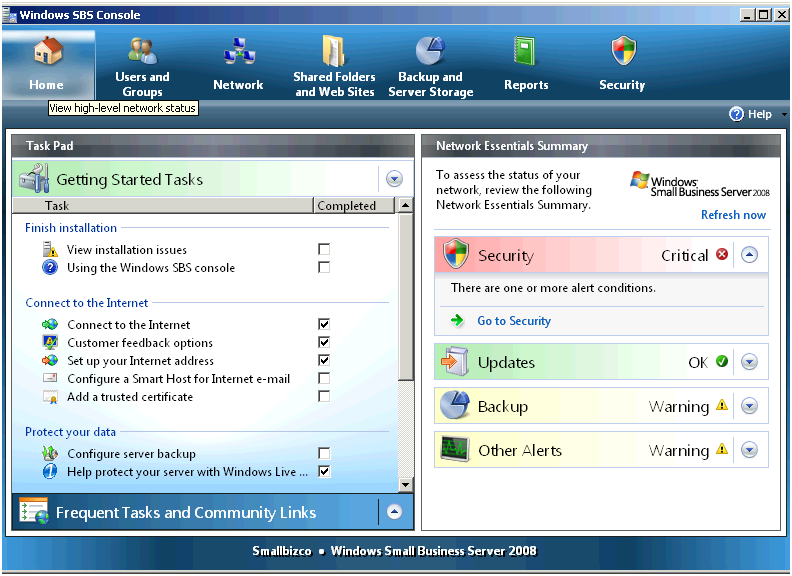Image resolution: width=792 pixels, height=576 pixels.
Task: Open the Home house icon
Action: [x=48, y=51]
